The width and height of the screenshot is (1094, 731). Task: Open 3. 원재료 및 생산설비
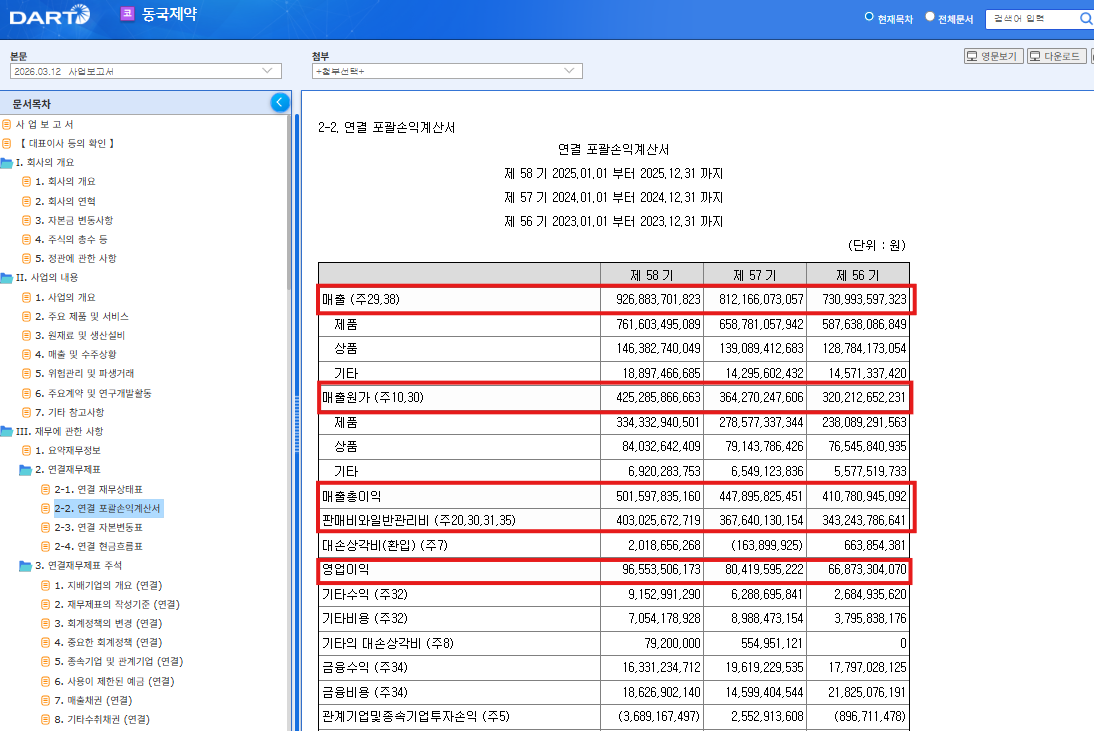coord(80,336)
